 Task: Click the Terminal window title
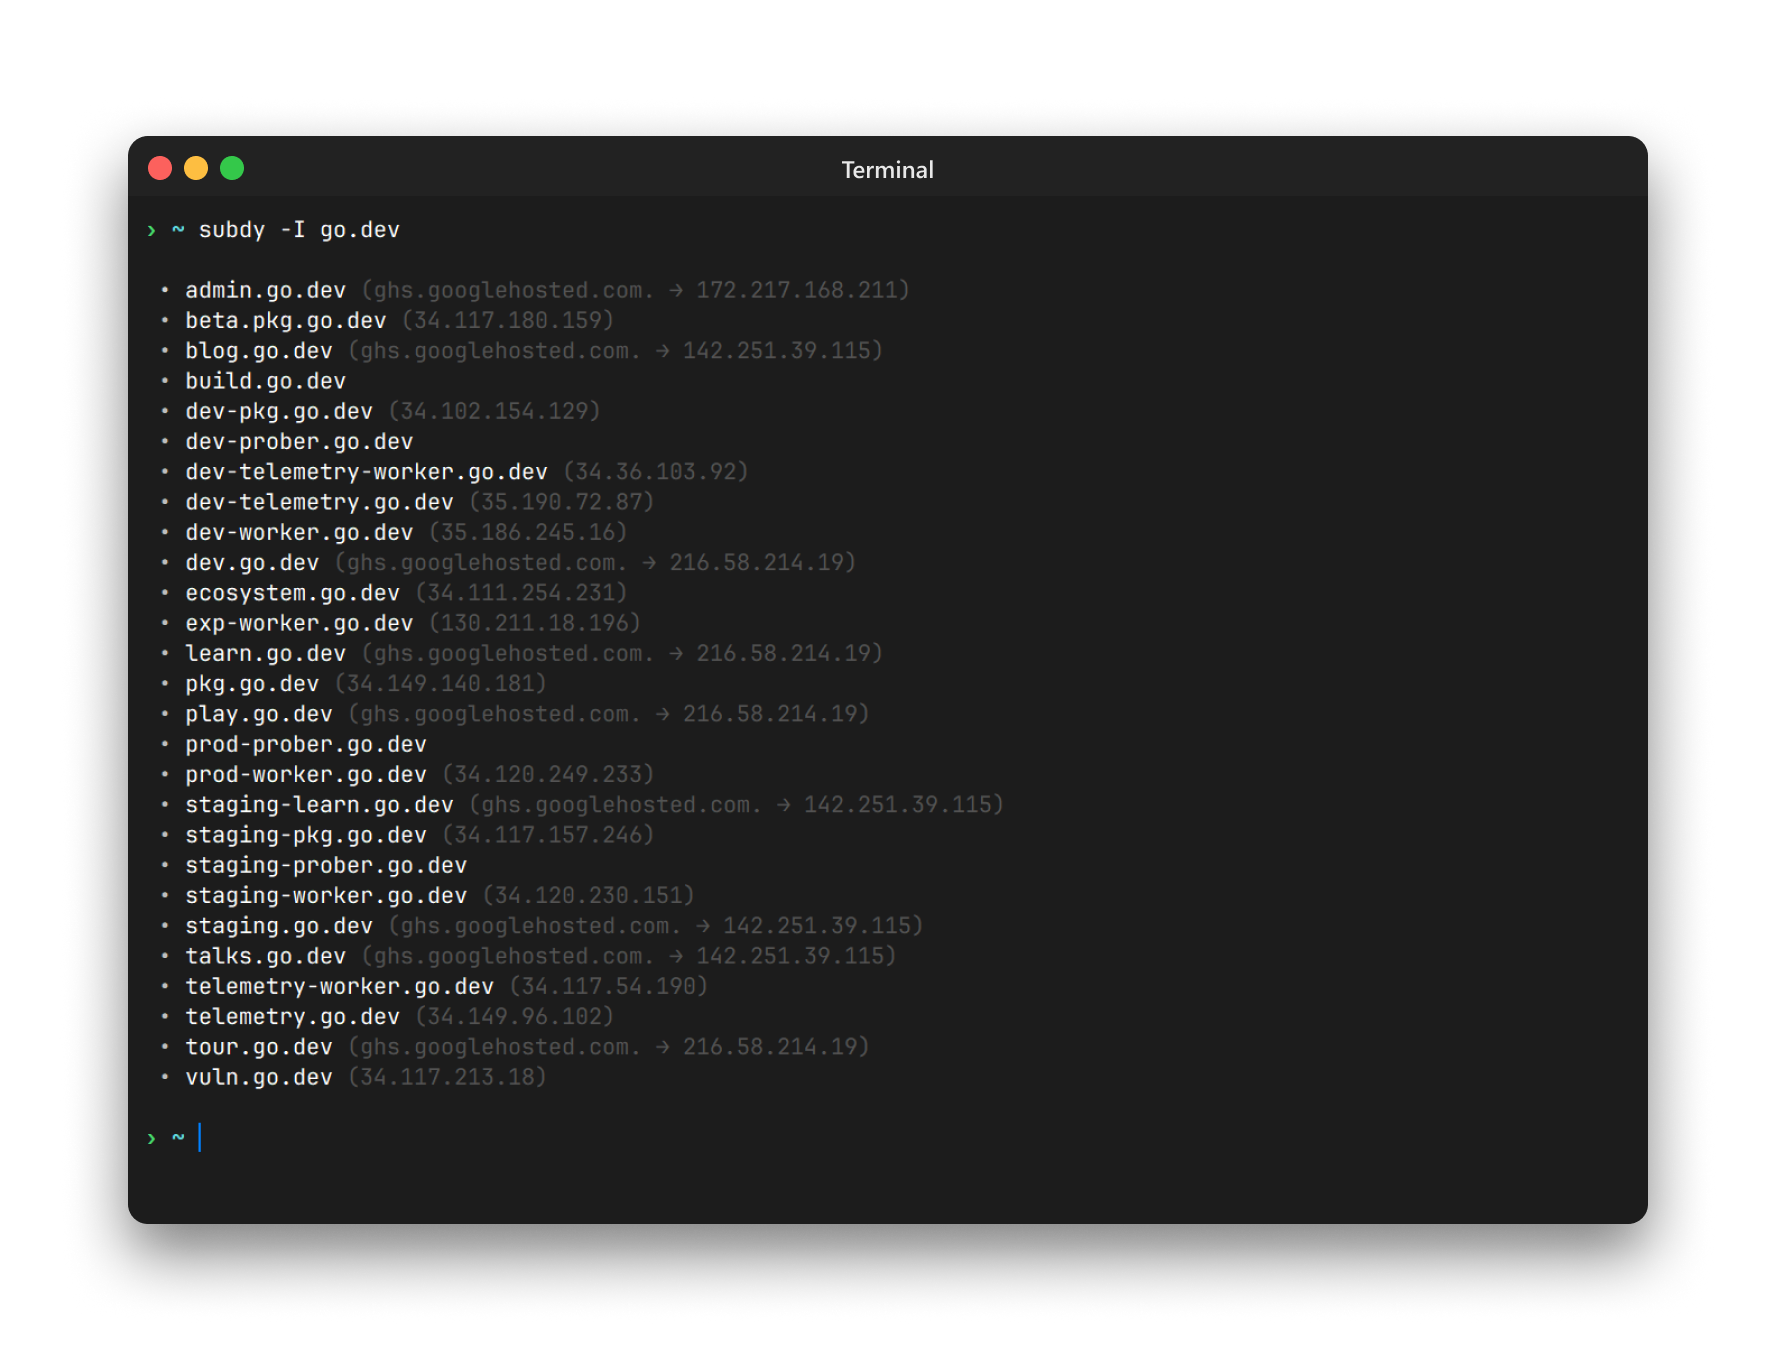(887, 170)
